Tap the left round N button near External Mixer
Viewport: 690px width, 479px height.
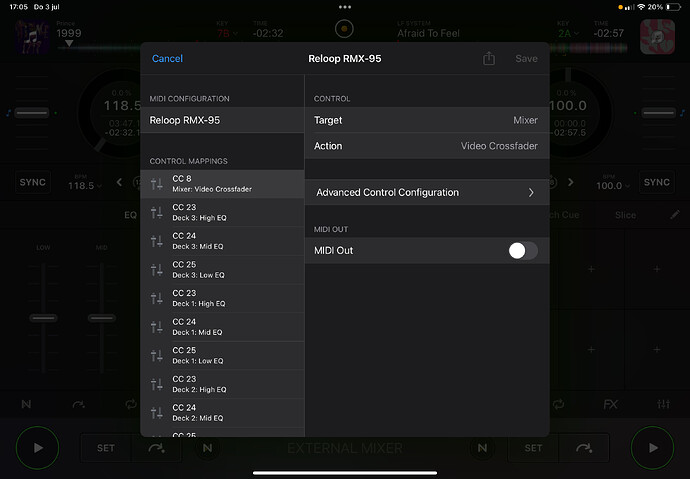(207, 448)
